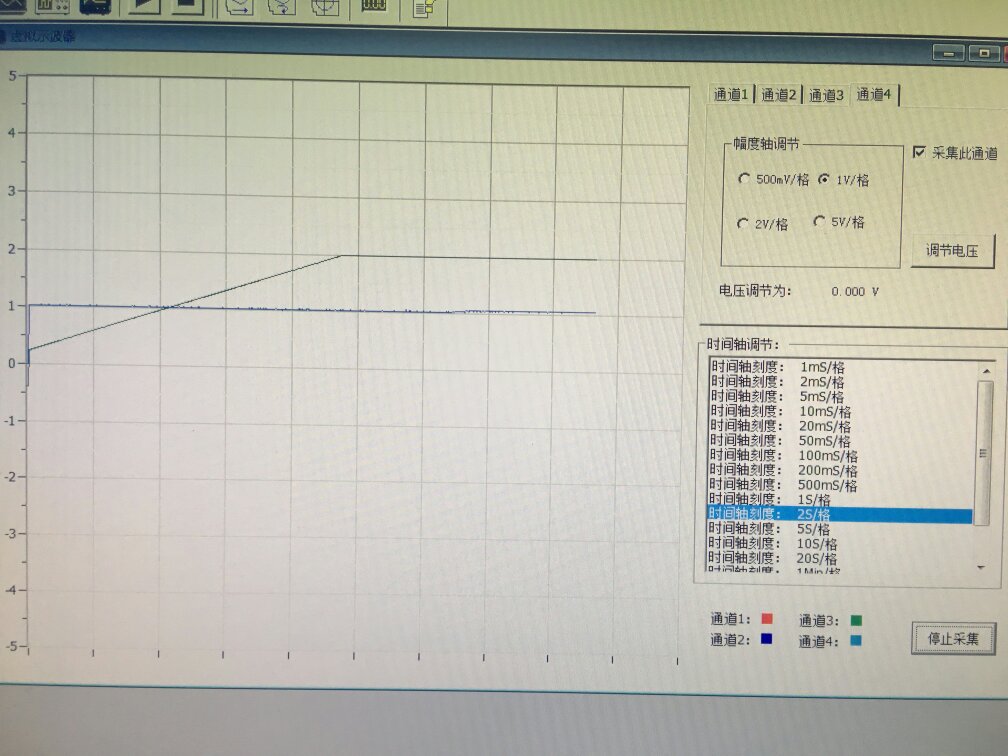This screenshot has height=756, width=1008.
Task: Click the 停止采集 button
Action: [x=953, y=638]
